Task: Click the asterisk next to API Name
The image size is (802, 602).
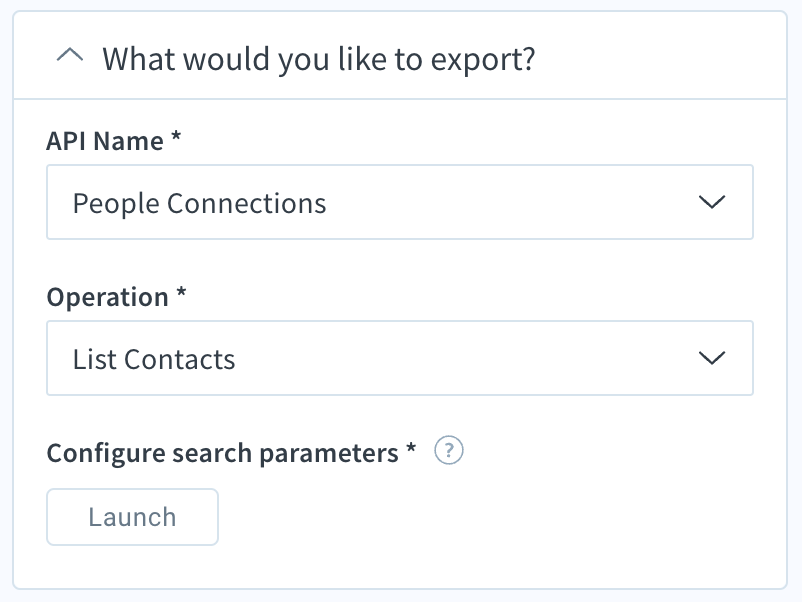Action: pos(176,136)
